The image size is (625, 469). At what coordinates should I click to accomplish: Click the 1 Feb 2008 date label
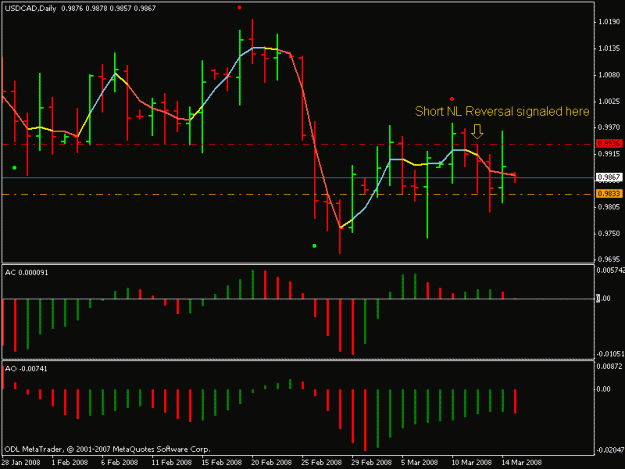pos(70,462)
